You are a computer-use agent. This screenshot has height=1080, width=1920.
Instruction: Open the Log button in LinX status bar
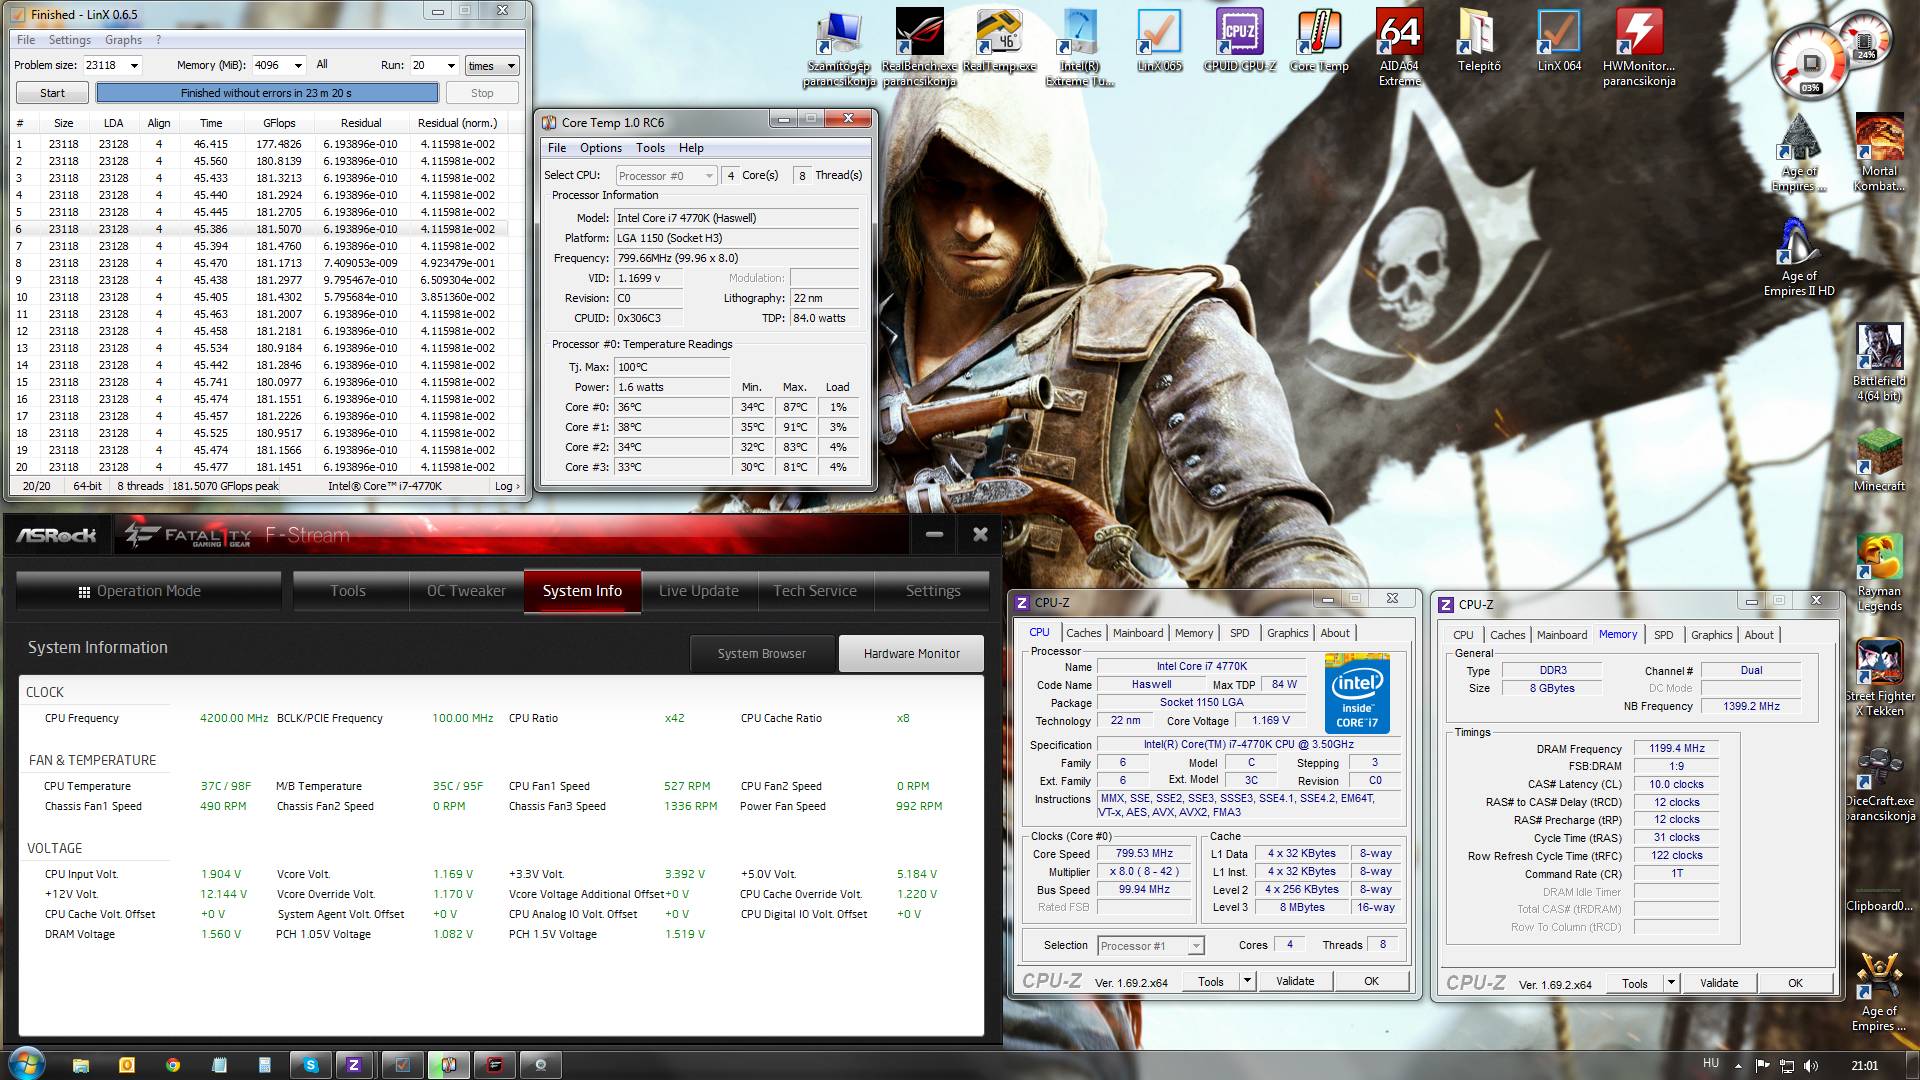click(x=507, y=486)
